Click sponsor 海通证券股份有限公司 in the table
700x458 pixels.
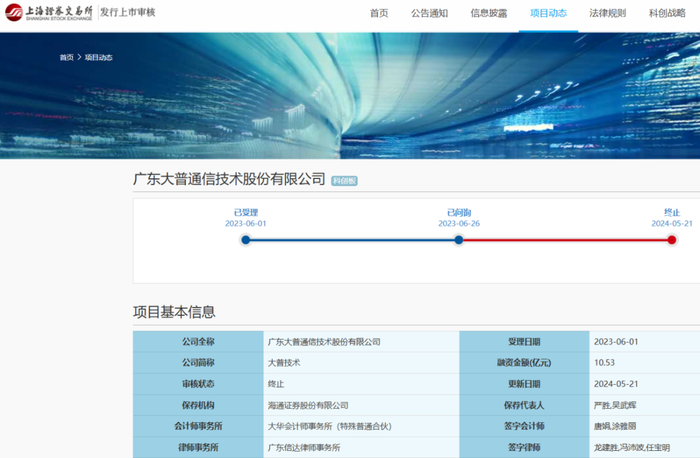[308, 405]
